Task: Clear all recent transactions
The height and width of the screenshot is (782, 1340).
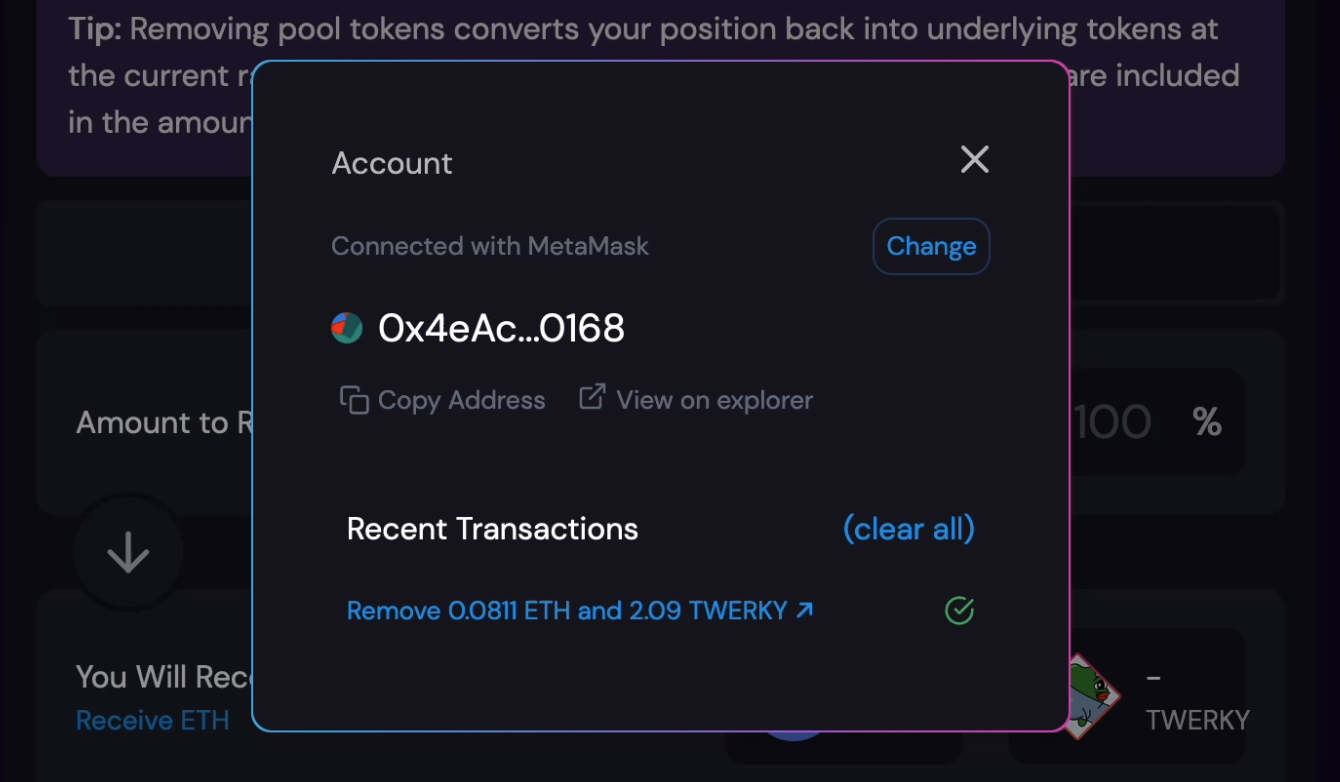Action: tap(908, 529)
